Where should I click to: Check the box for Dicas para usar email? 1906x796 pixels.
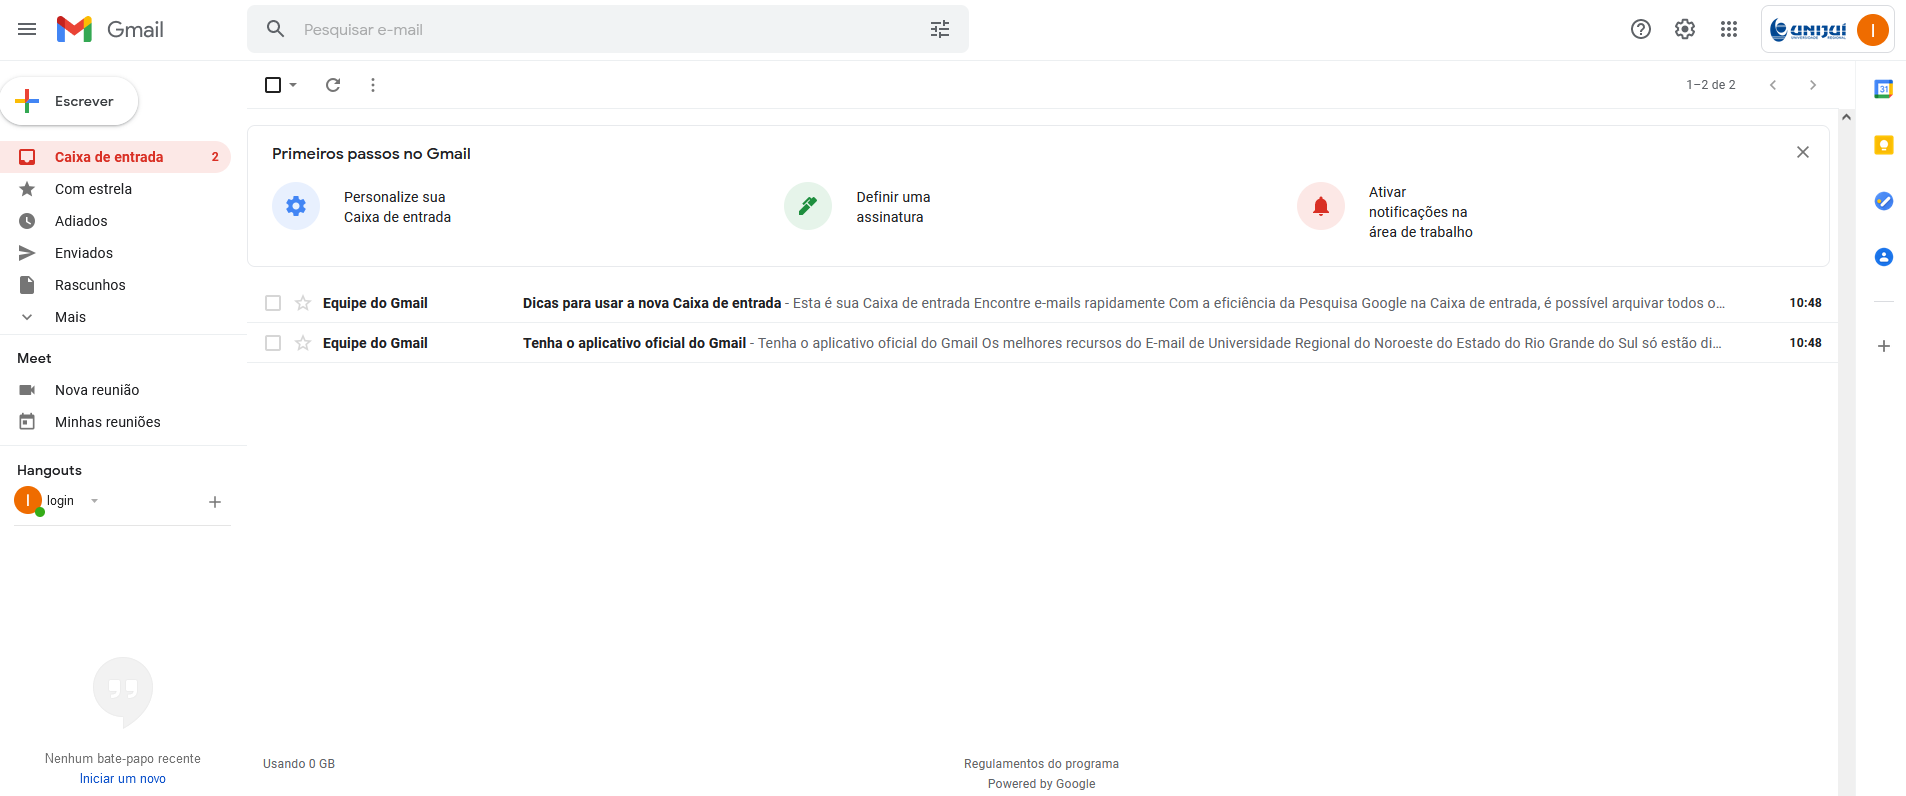click(x=273, y=303)
